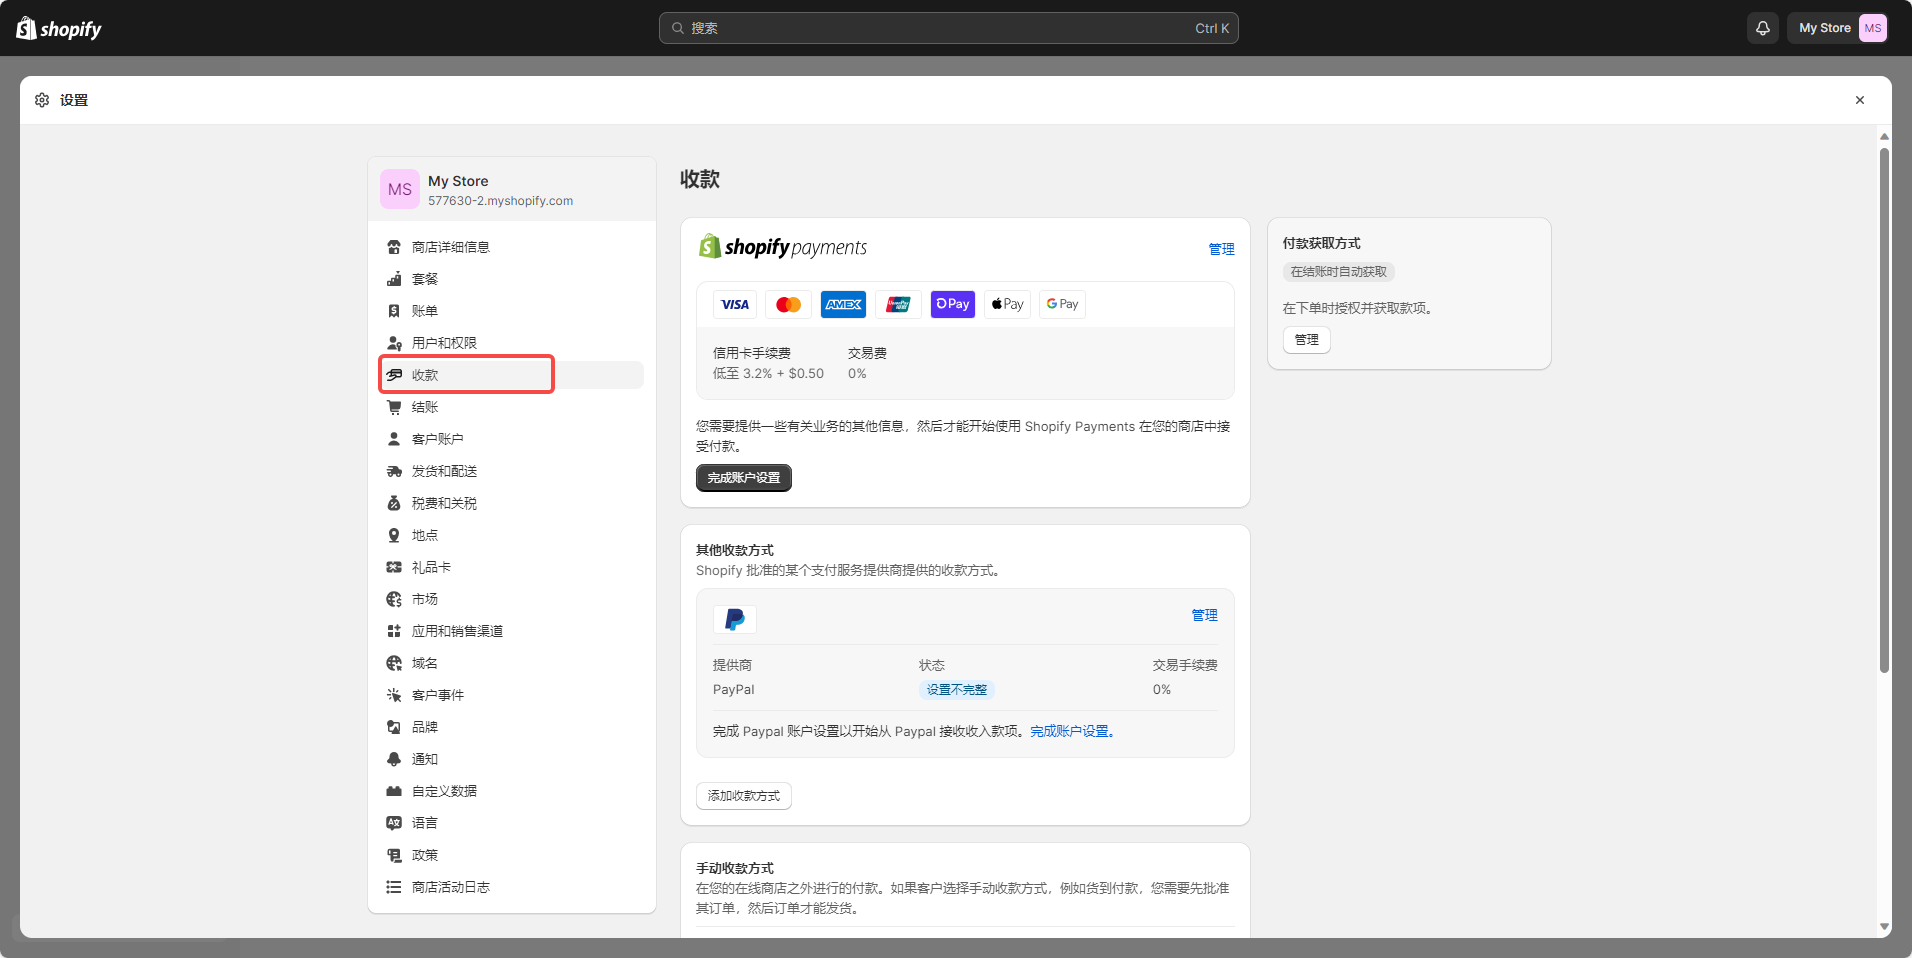This screenshot has width=1912, height=958.
Task: Click the 商店活动日志 list icon
Action: (x=394, y=887)
